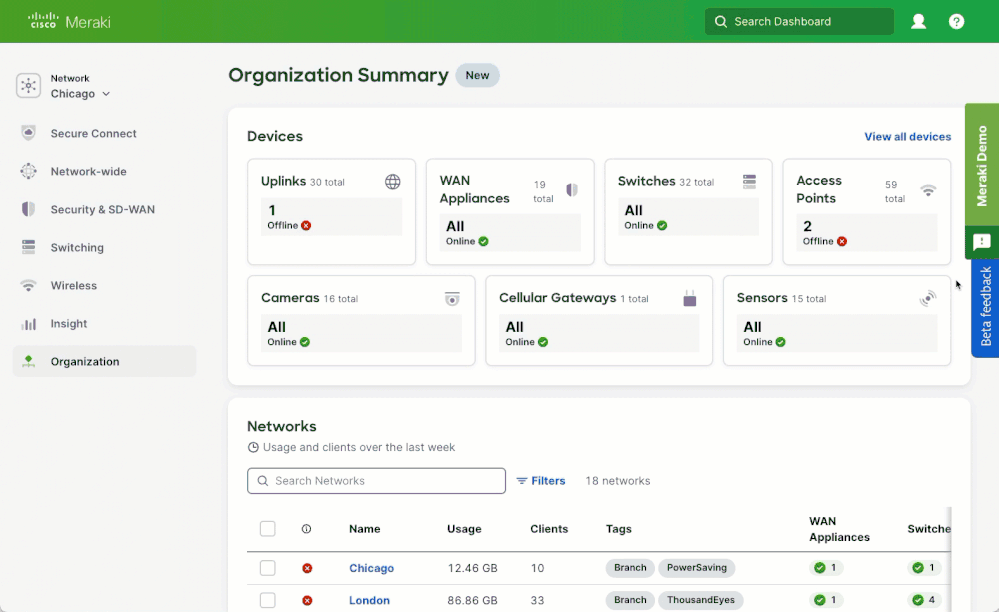This screenshot has width=999, height=612.
Task: Open Security & SD-WAN menu
Action: pos(102,210)
